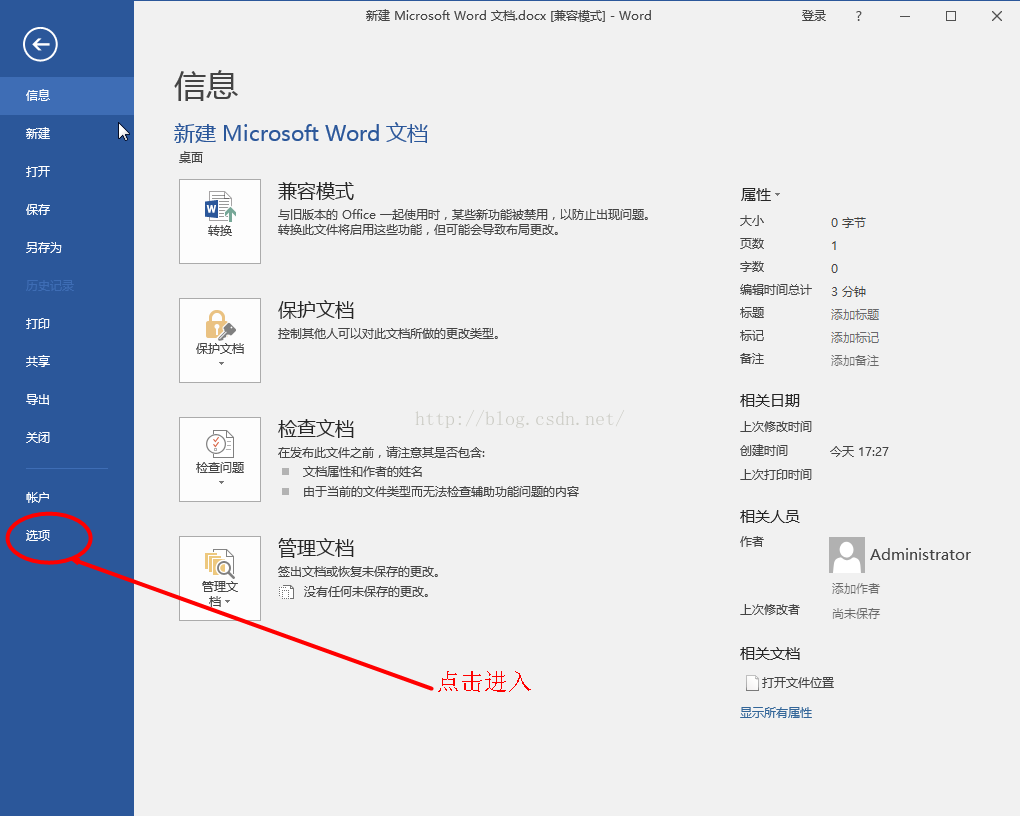The width and height of the screenshot is (1020, 816).
Task: Click the 兼容模式 heading
Action: pos(316,191)
